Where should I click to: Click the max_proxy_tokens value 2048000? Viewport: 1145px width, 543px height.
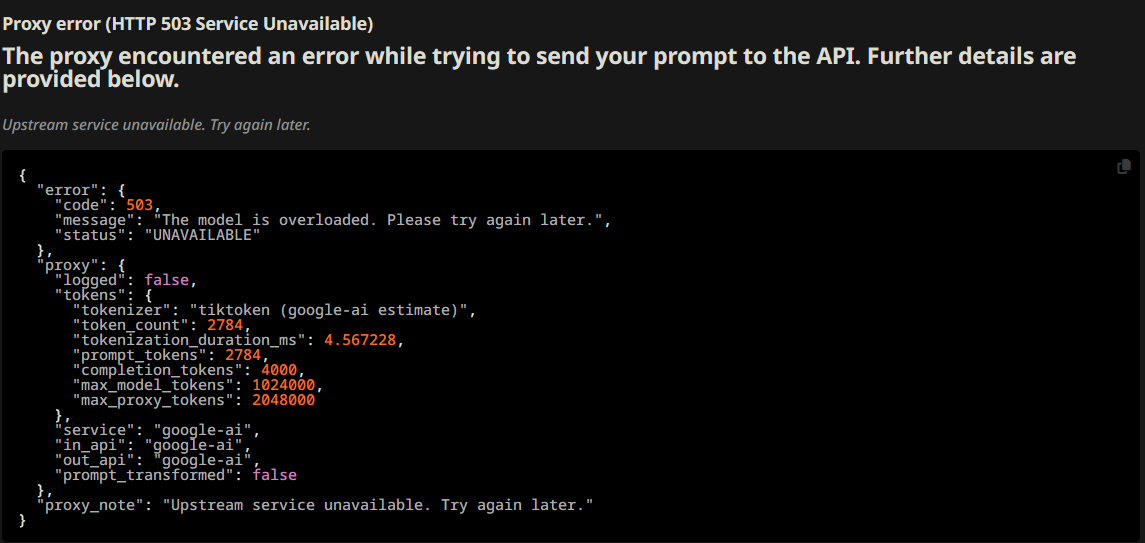(x=283, y=400)
